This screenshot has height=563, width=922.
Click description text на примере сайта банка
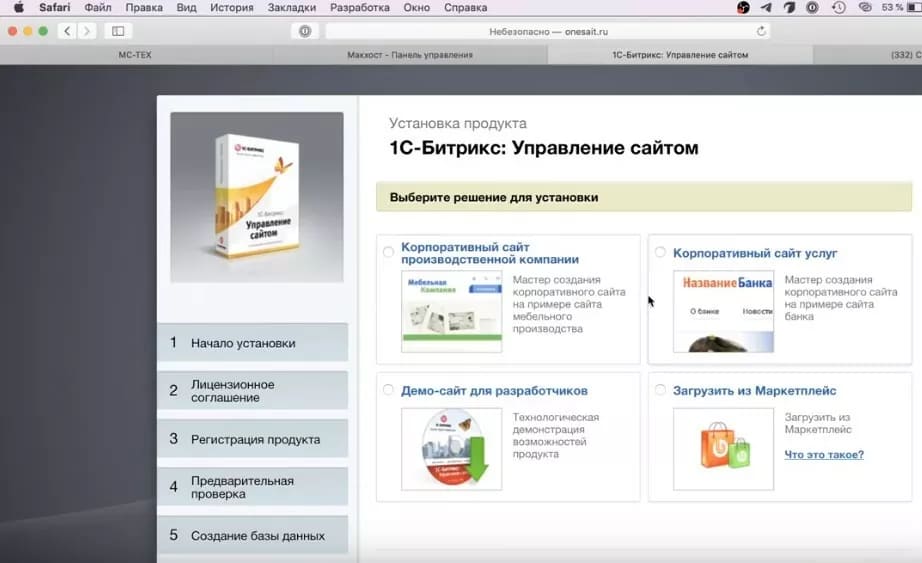[840, 298]
